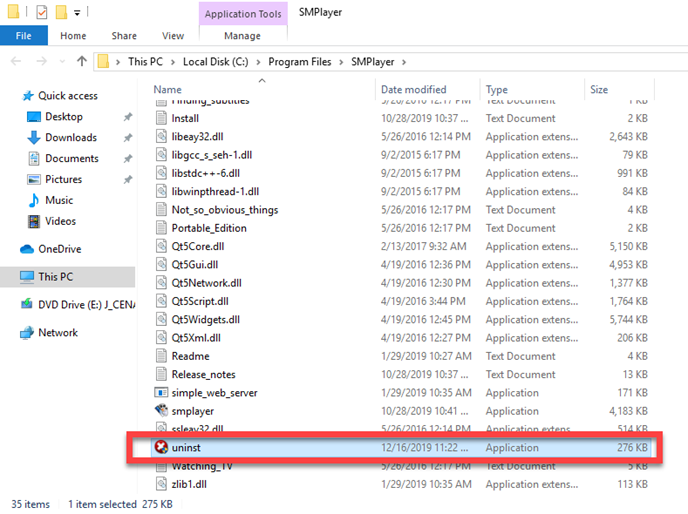Click the simple_web_server application icon

161,392
